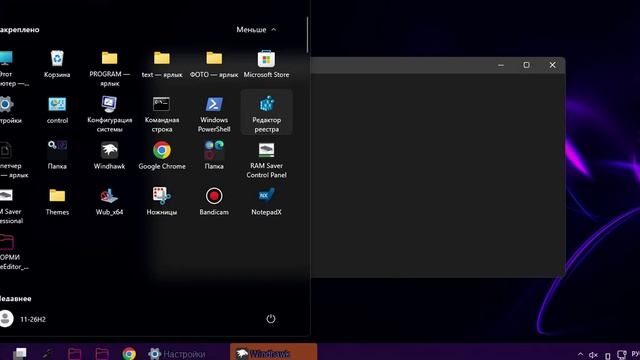Show hidden tray icons chevron
Image resolution: width=640 pixels, height=360 pixels.
click(580, 354)
